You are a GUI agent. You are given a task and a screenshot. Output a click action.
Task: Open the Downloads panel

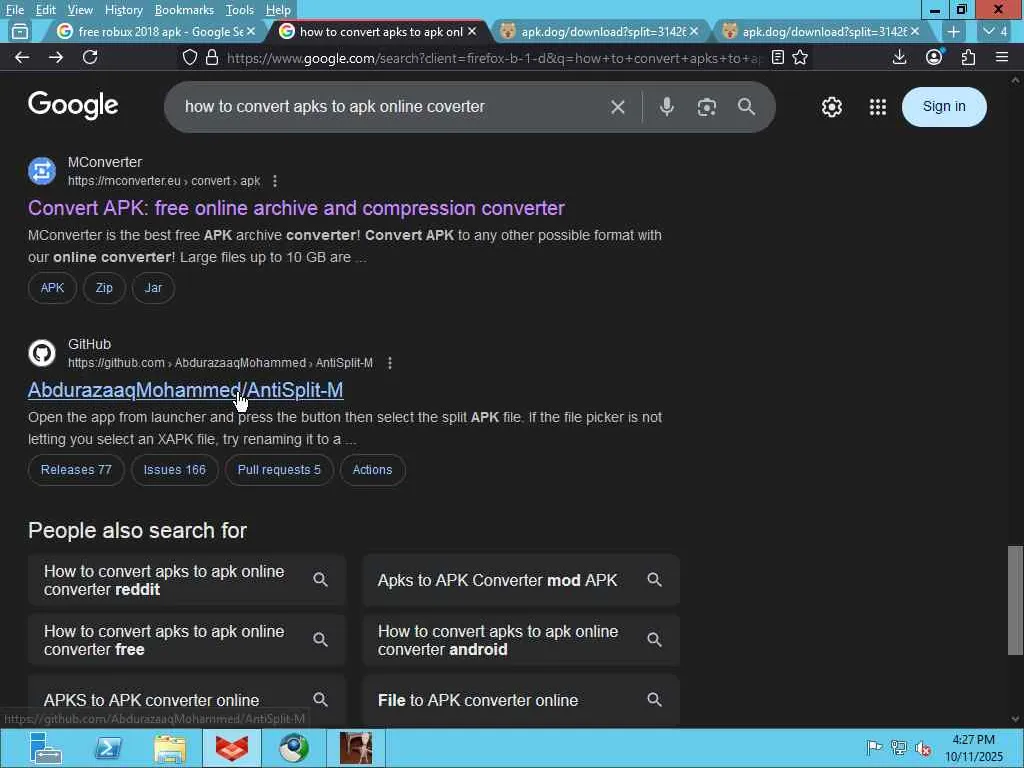[x=899, y=57]
